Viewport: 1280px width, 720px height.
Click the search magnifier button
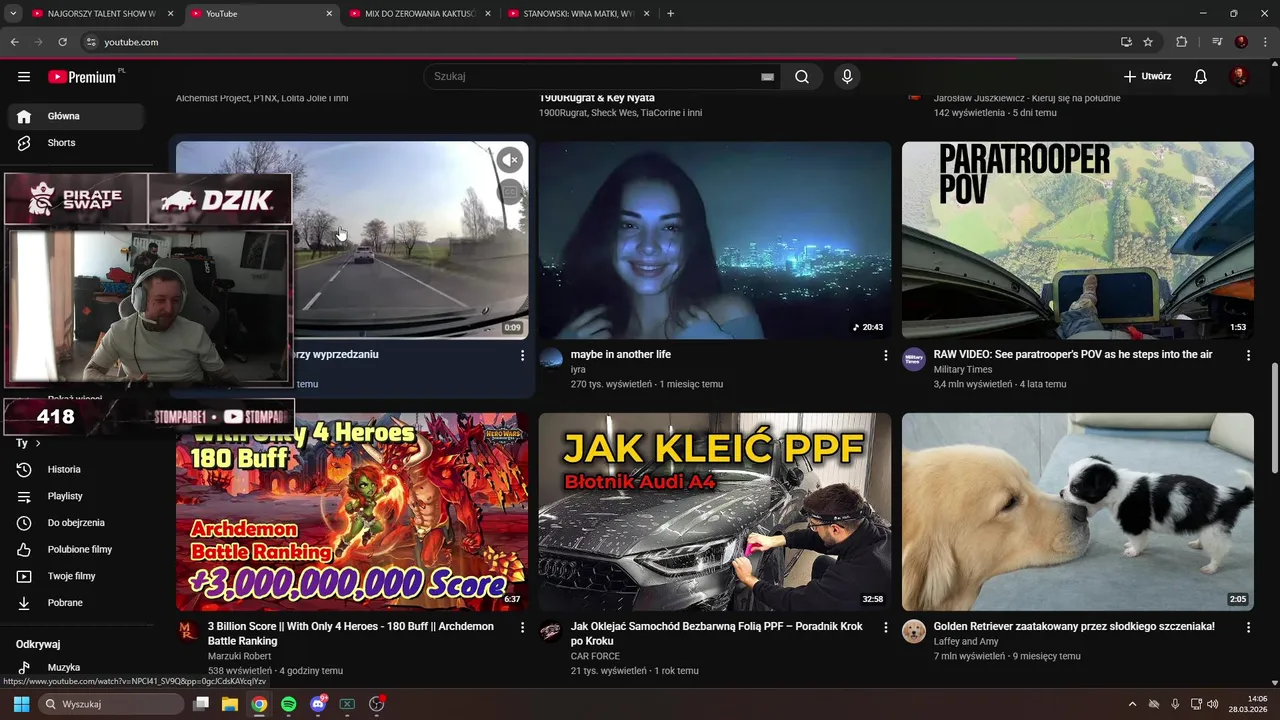point(802,77)
